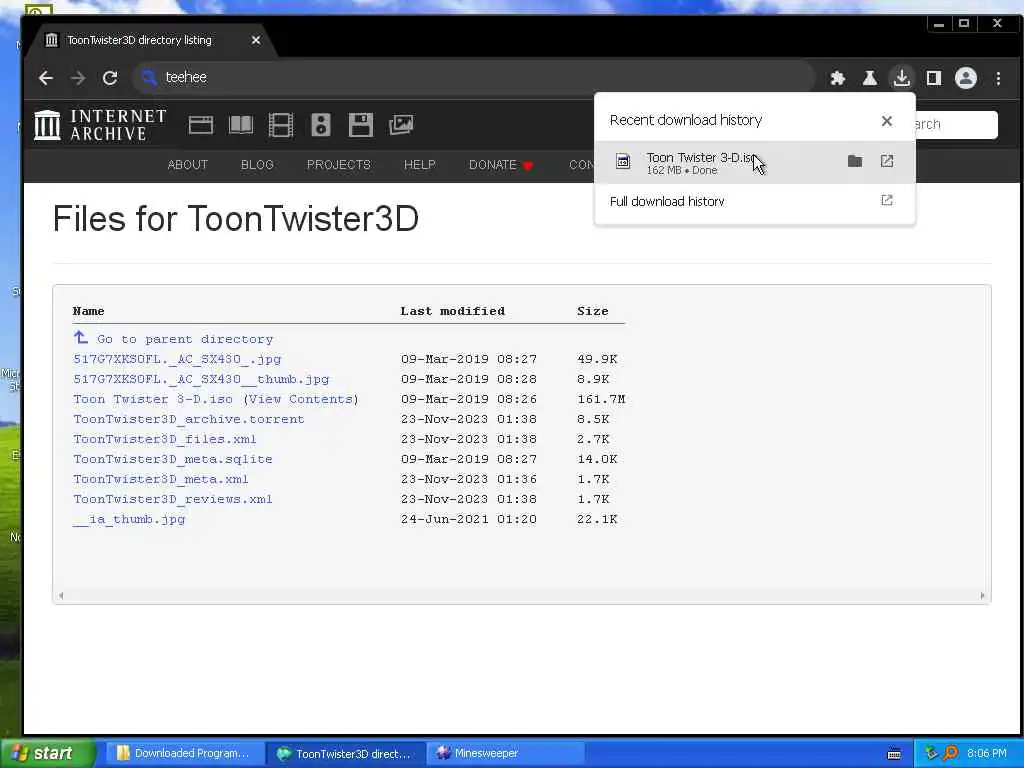Click the horizontal scrollbar left arrow
The height and width of the screenshot is (768, 1024).
pos(61,595)
